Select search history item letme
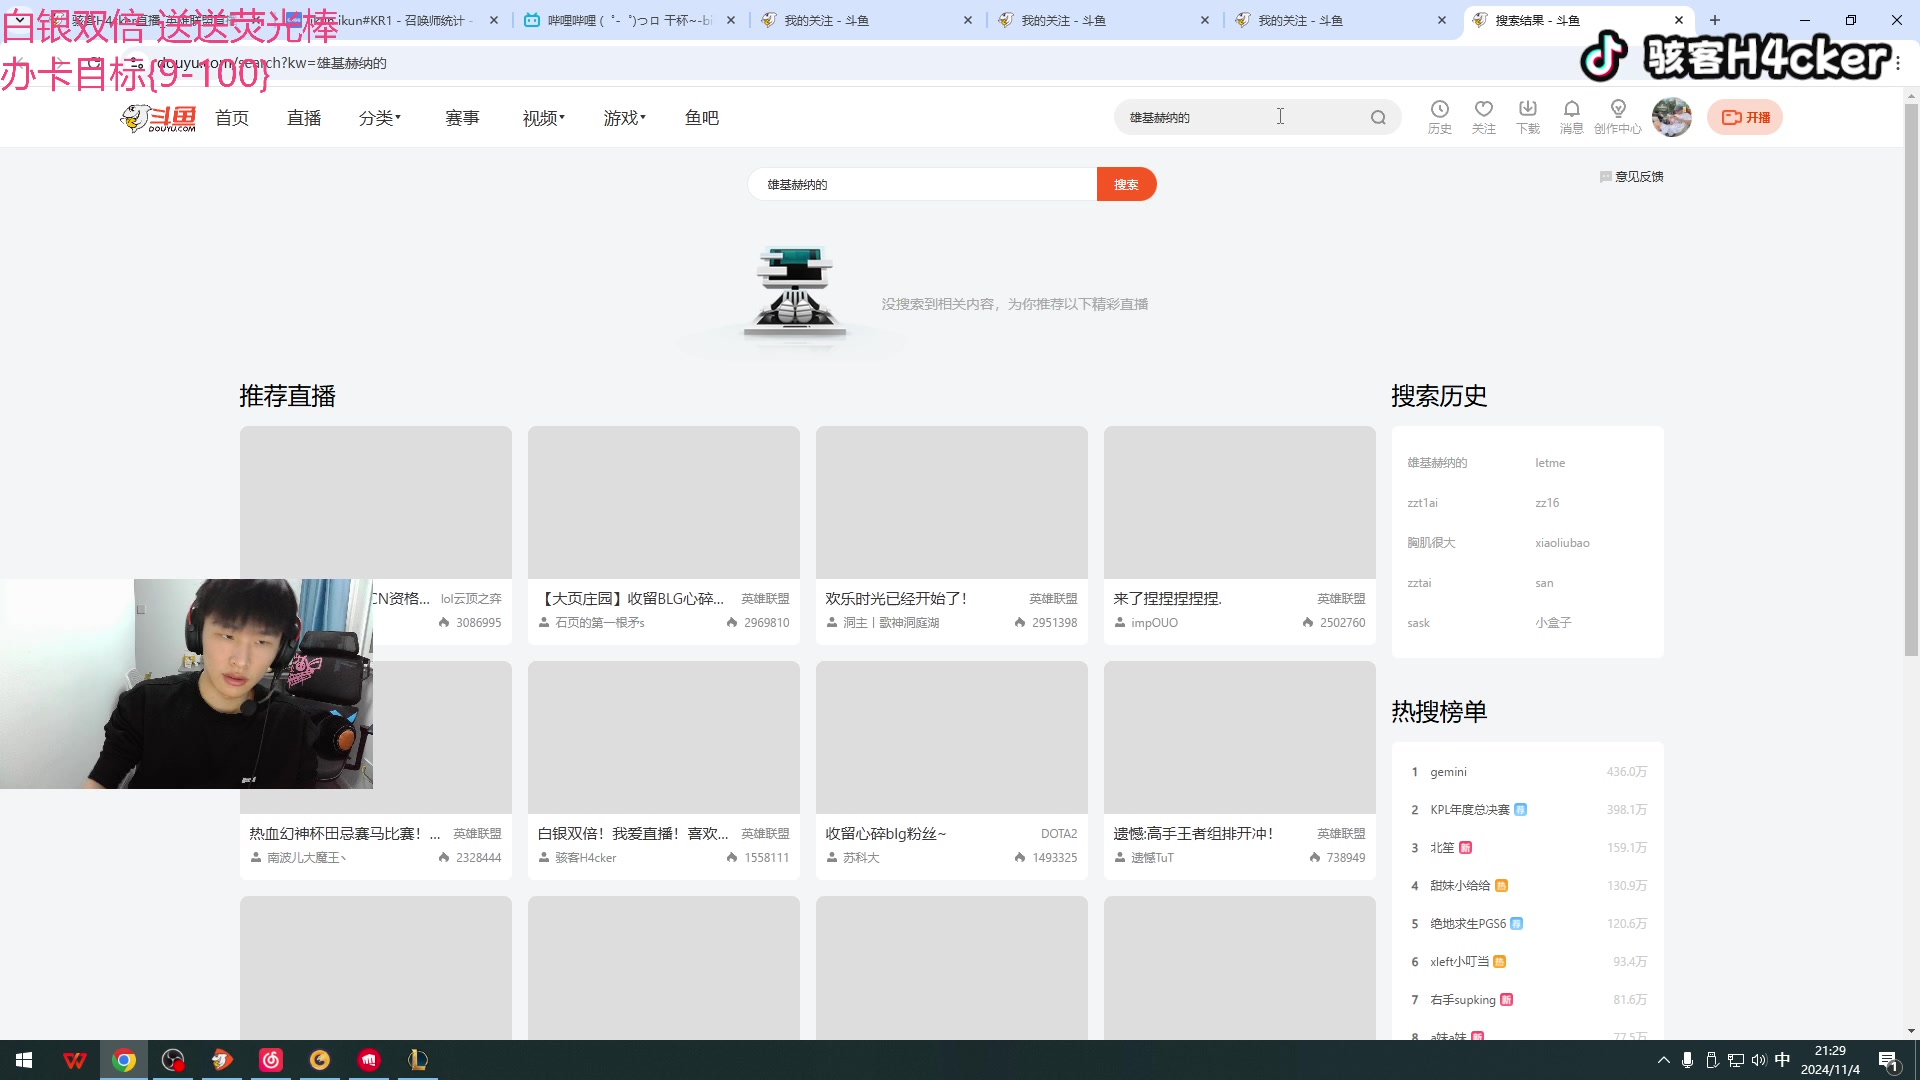 coord(1550,463)
